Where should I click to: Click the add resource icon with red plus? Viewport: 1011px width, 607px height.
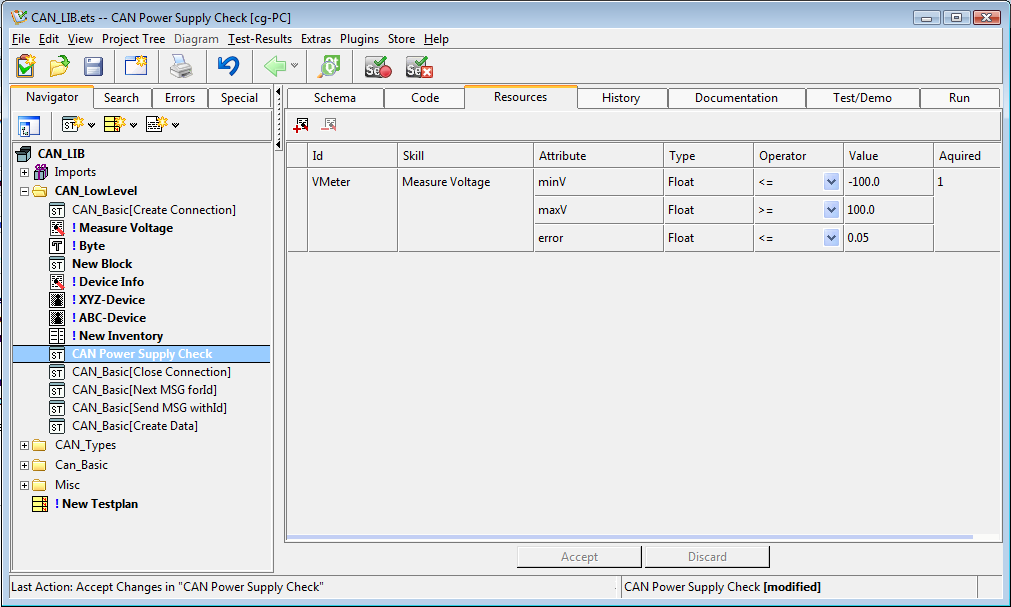300,125
